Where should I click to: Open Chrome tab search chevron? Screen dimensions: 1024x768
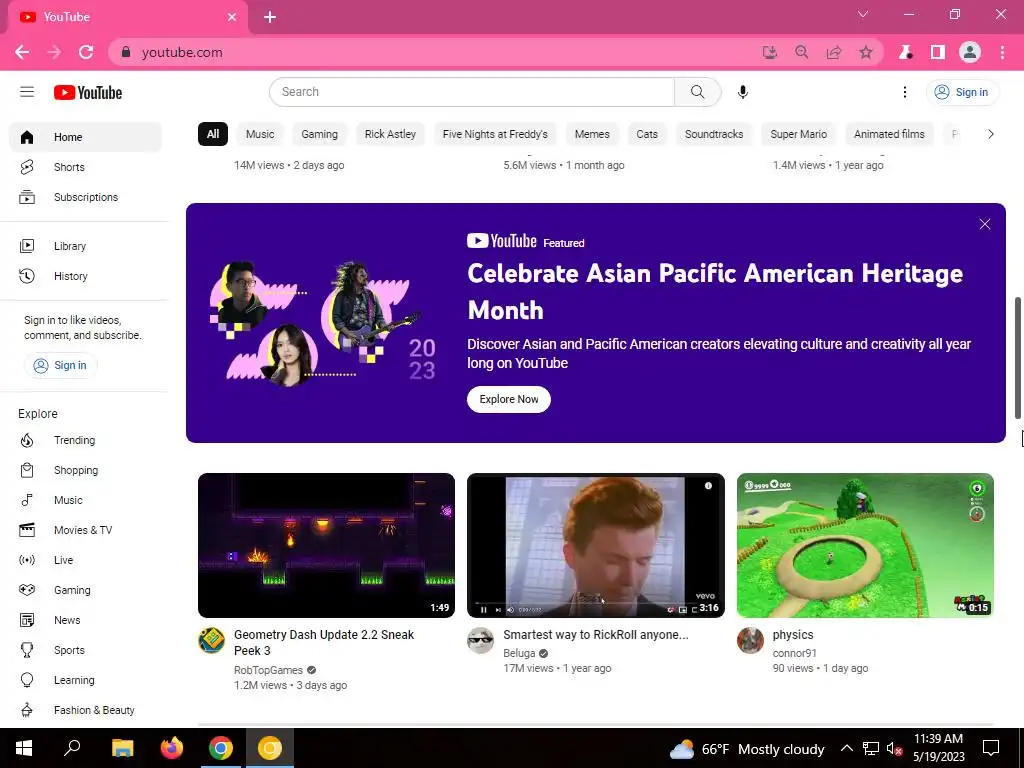(x=863, y=14)
